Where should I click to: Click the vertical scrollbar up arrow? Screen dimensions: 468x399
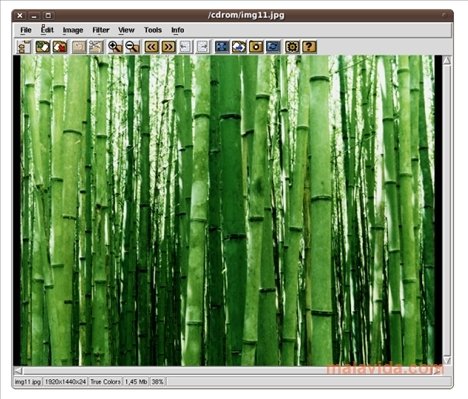(x=447, y=60)
